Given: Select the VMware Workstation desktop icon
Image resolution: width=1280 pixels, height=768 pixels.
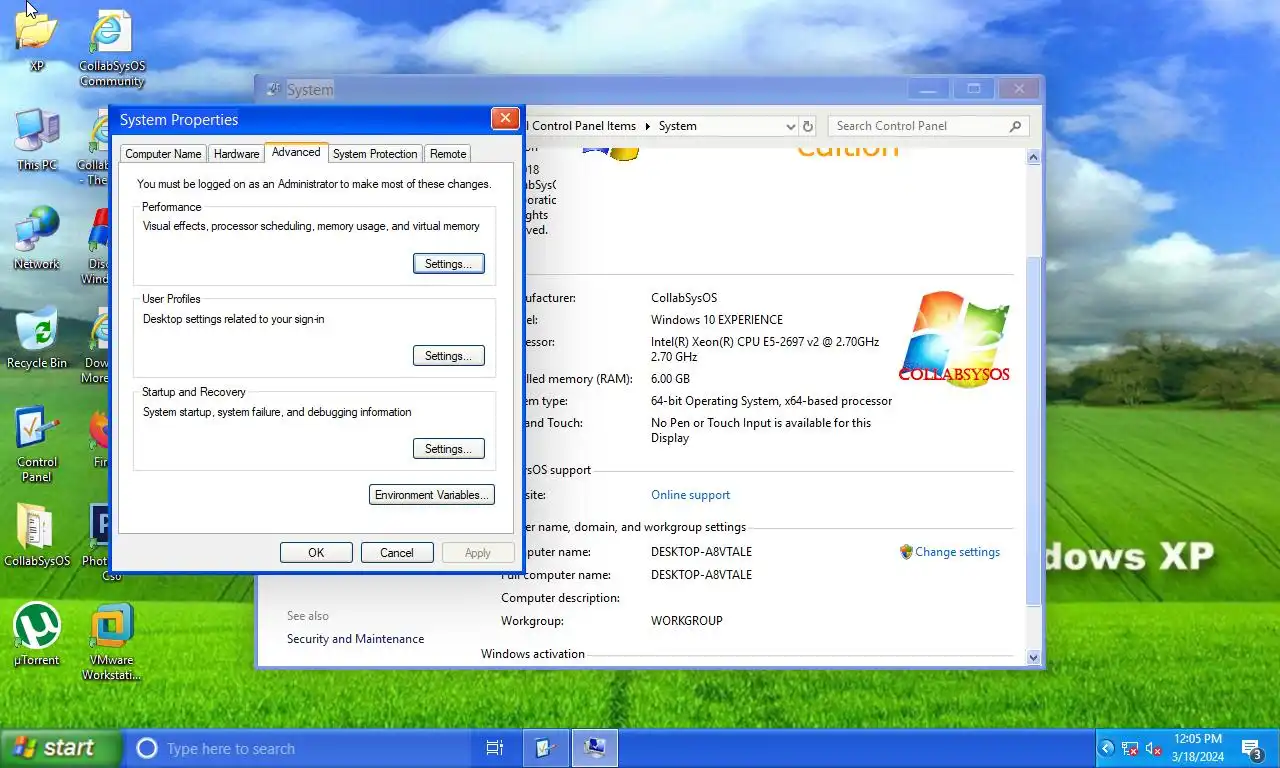Looking at the screenshot, I should point(111,641).
